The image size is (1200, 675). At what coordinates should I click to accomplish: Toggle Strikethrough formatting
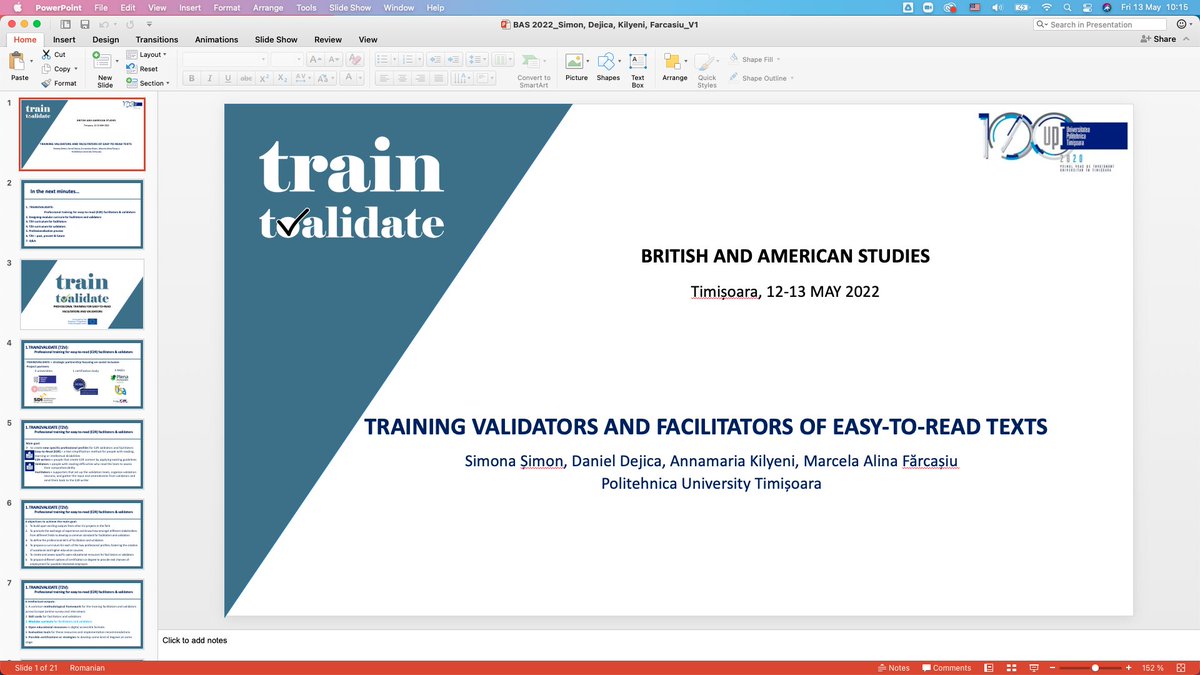point(247,78)
